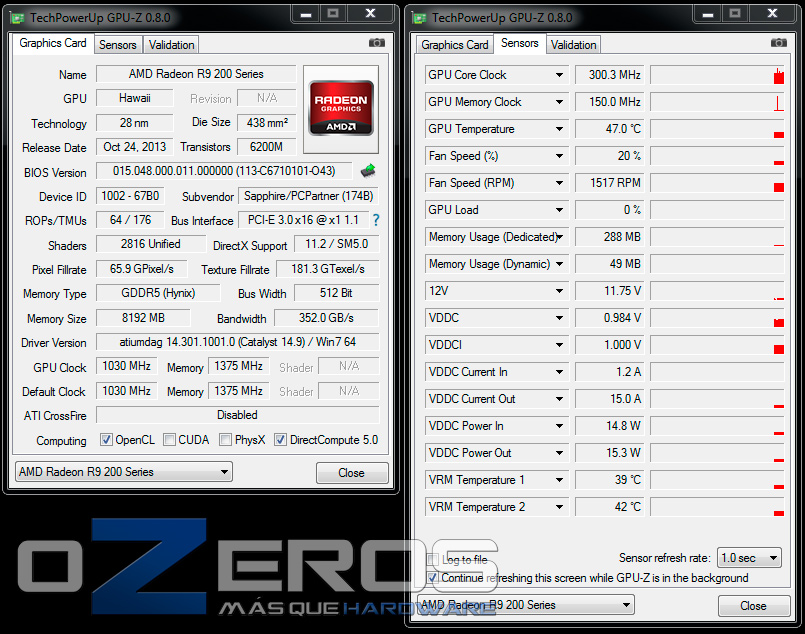Click the VDDCI history graph
The image size is (805, 634).
point(717,345)
